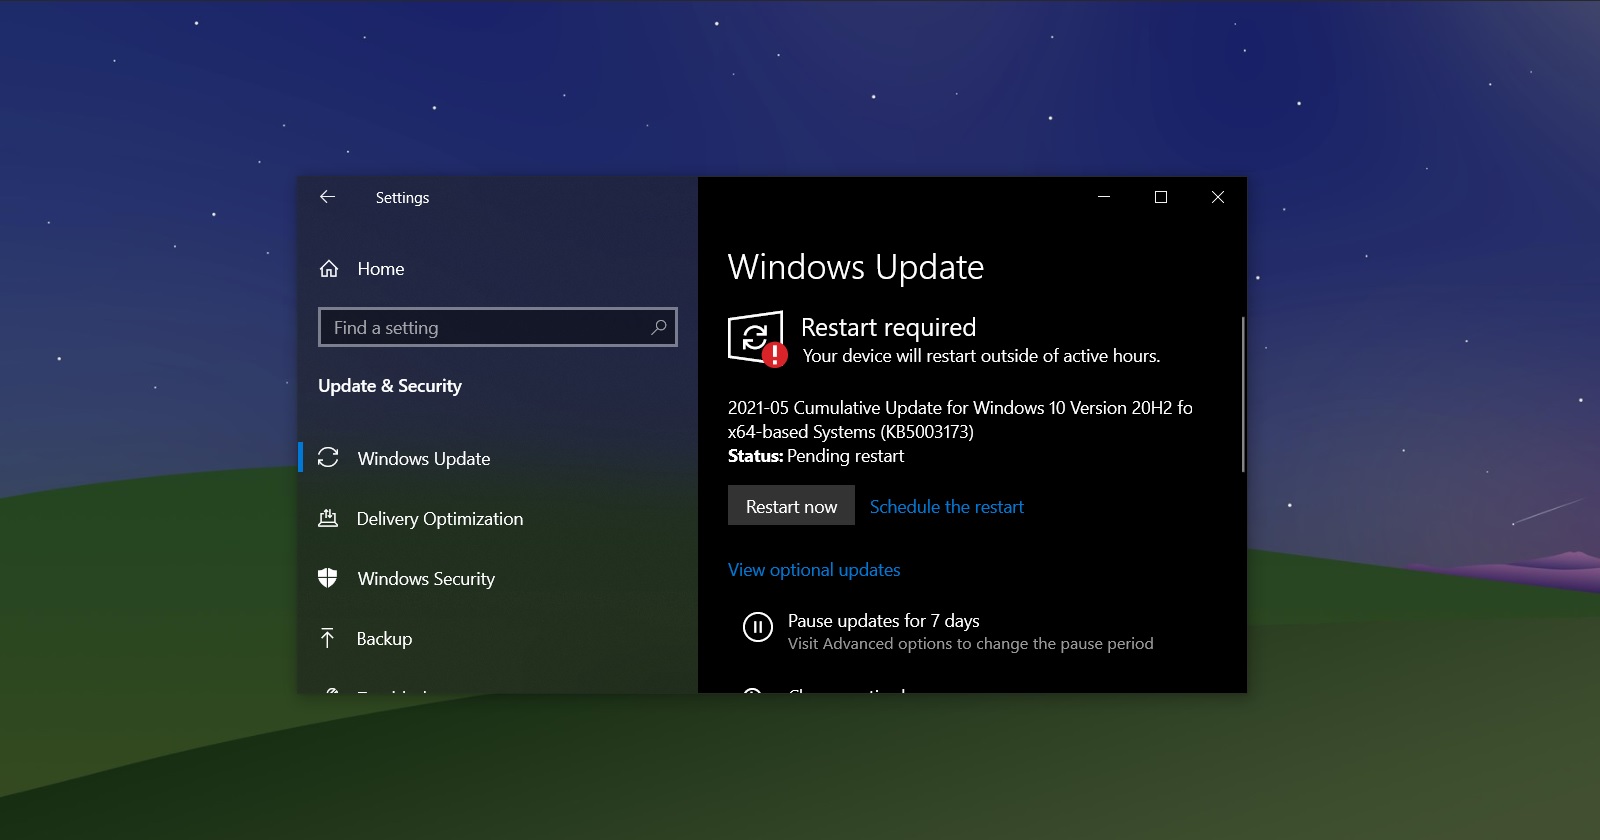Click the back arrow in Settings

pos(327,197)
